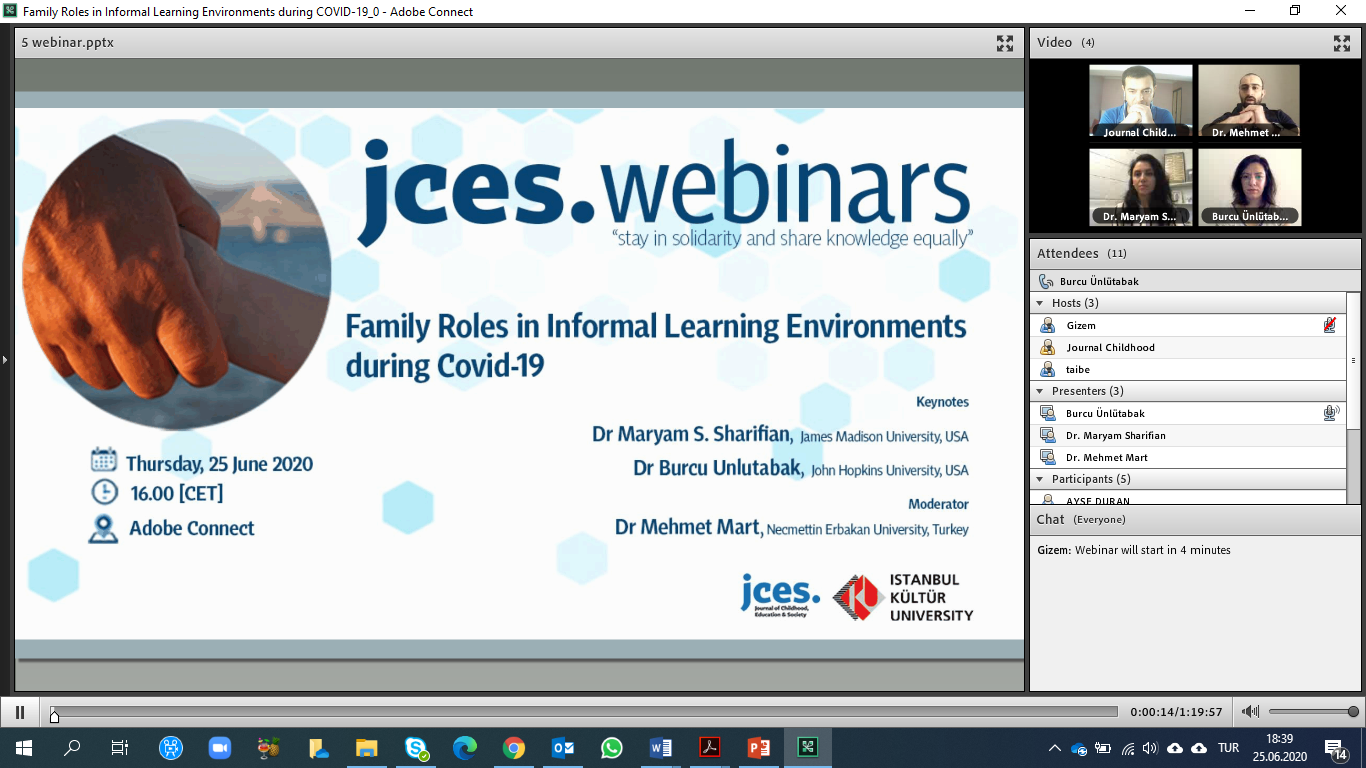This screenshot has height=768, width=1366.
Task: Open Google Chrome from the taskbar
Action: coord(514,748)
